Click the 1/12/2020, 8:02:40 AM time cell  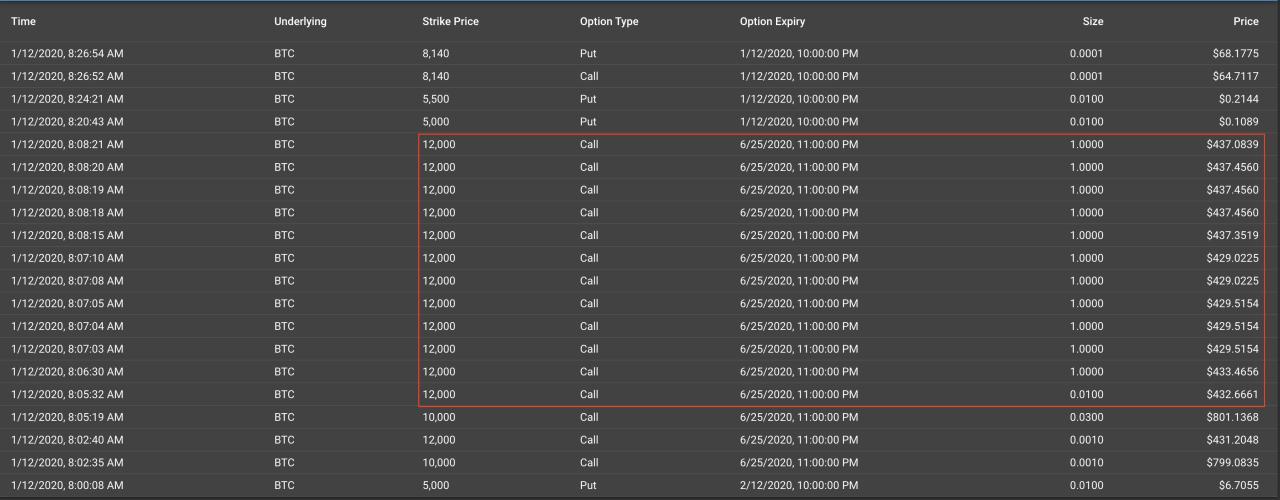pyautogui.click(x=67, y=440)
